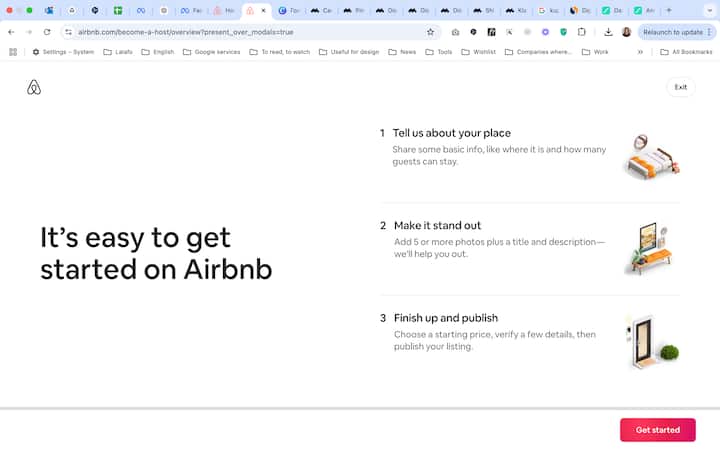This screenshot has width=720, height=450.
Task: Switch to the pinned green grid tab
Action: pyautogui.click(x=118, y=10)
